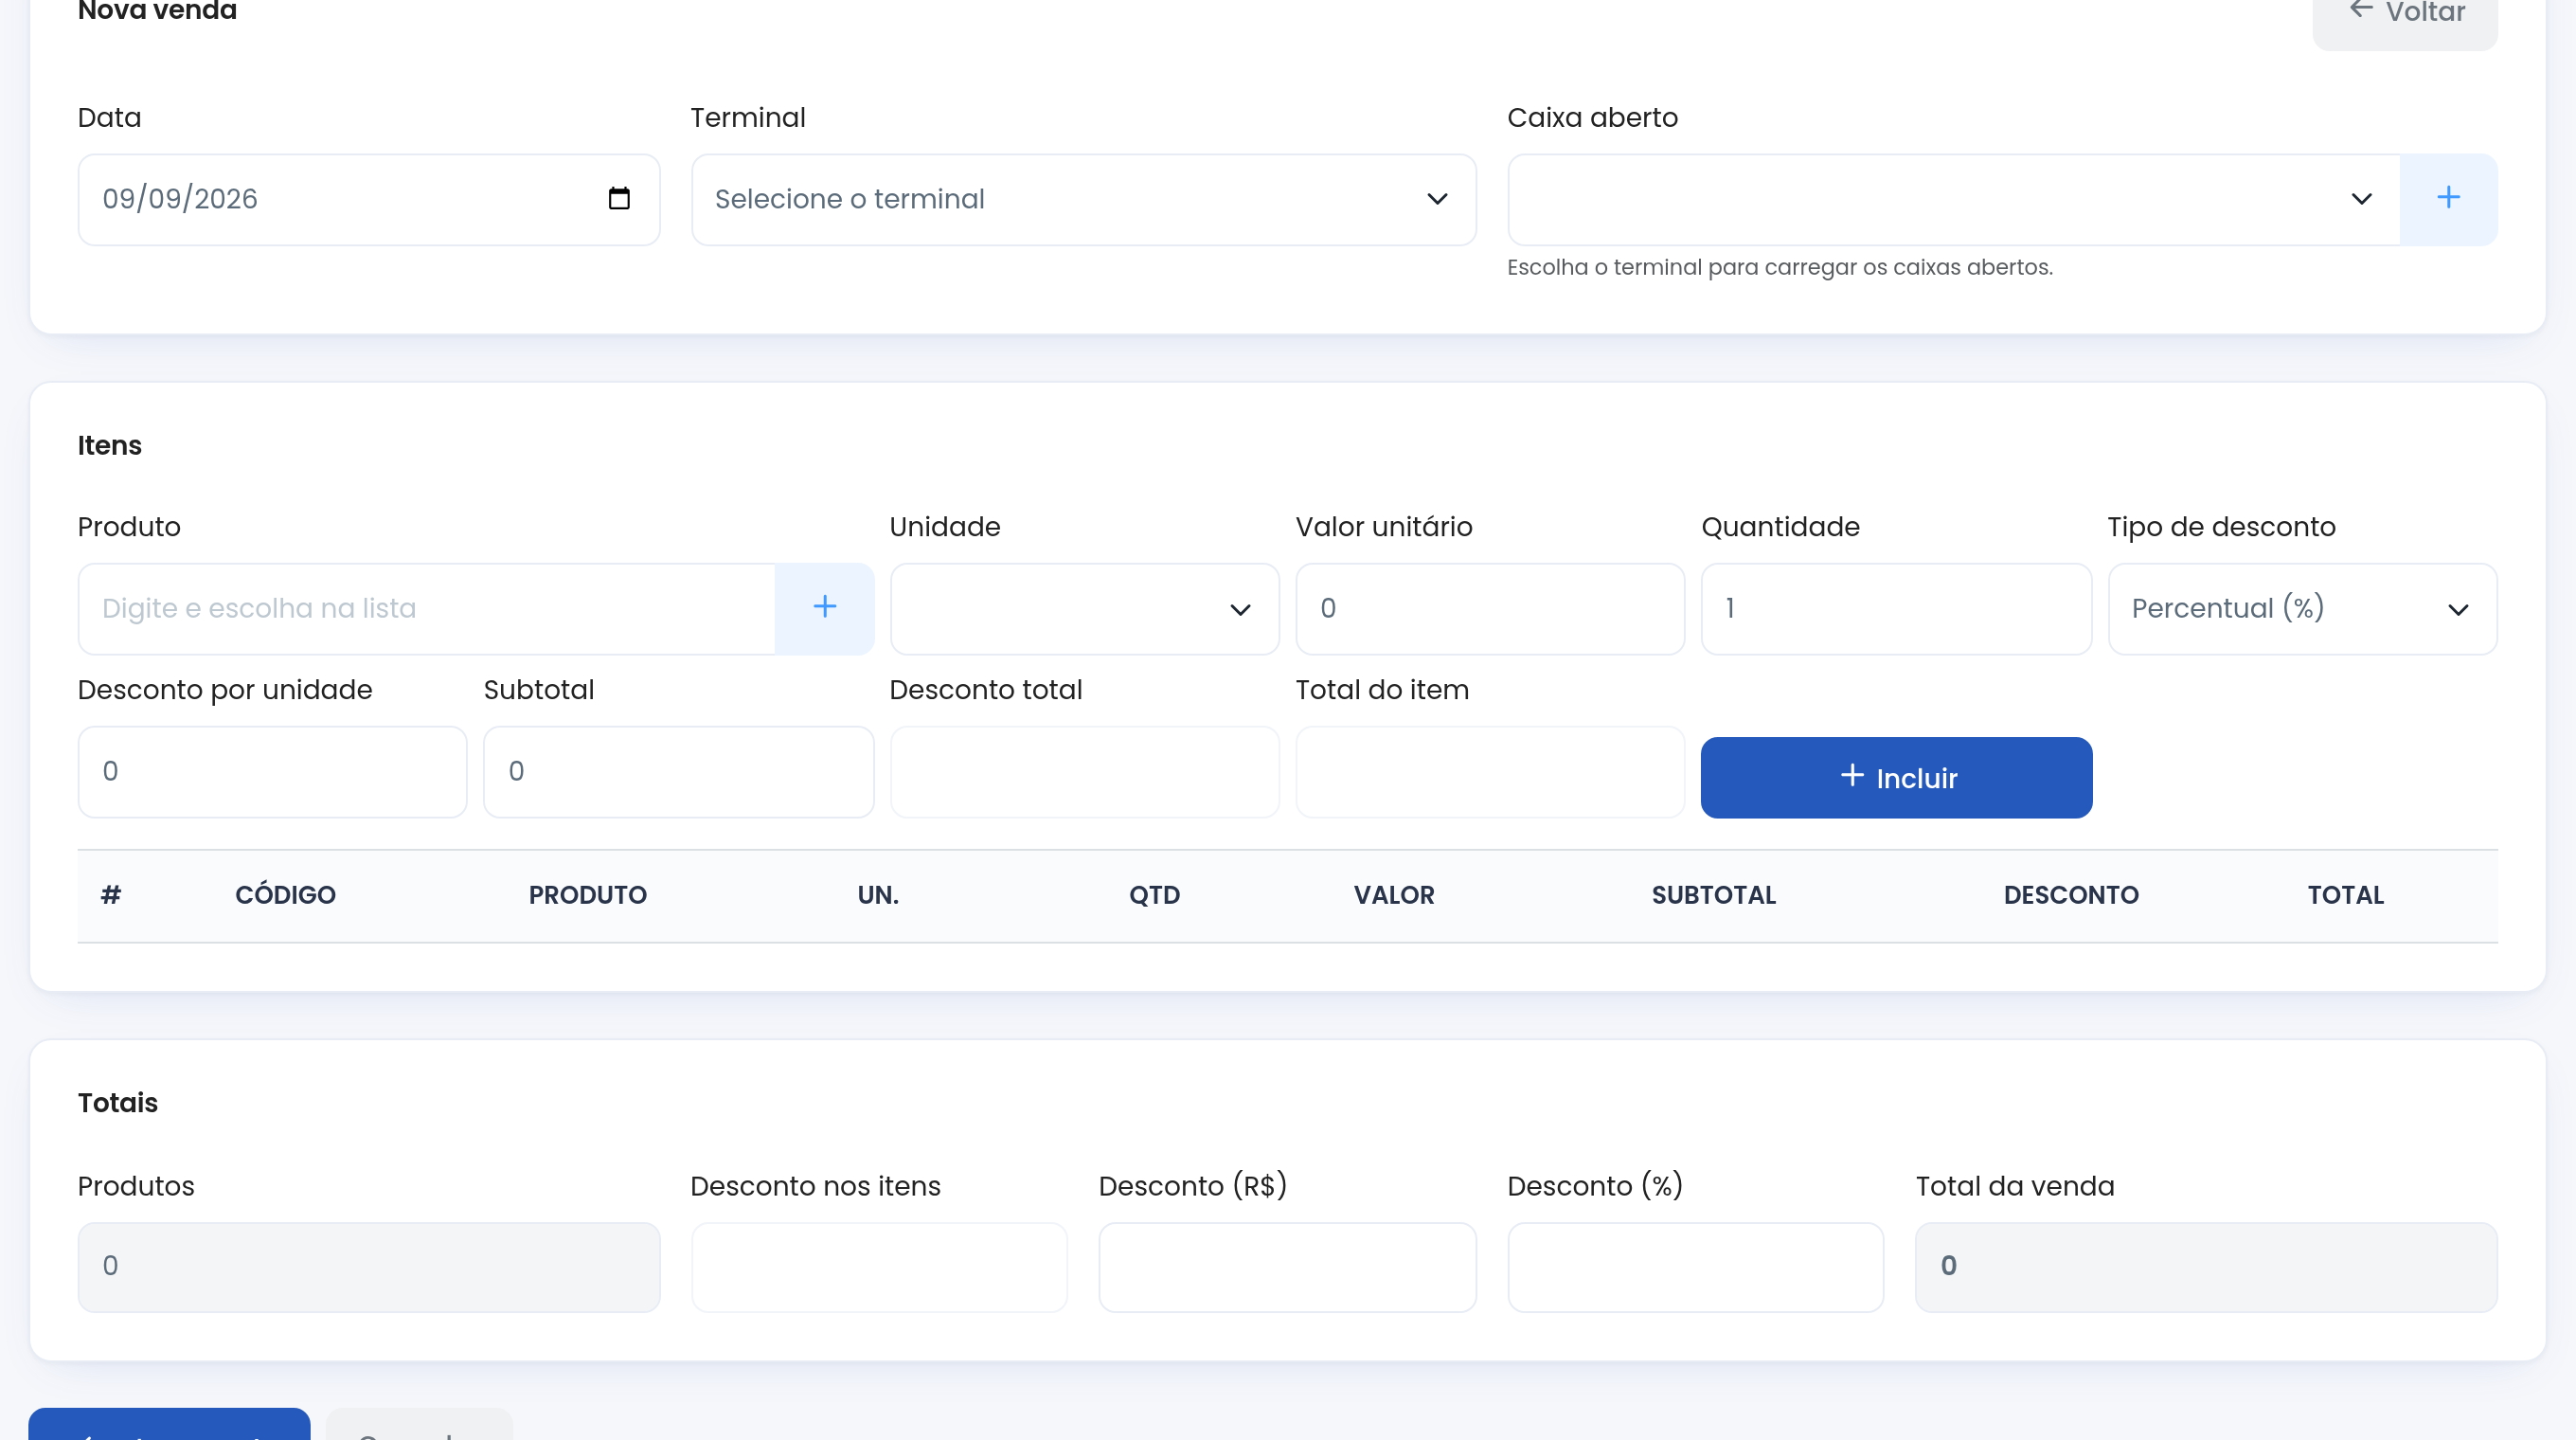Click the PRODUTO column header
Image resolution: width=2576 pixels, height=1440 pixels.
(x=588, y=895)
